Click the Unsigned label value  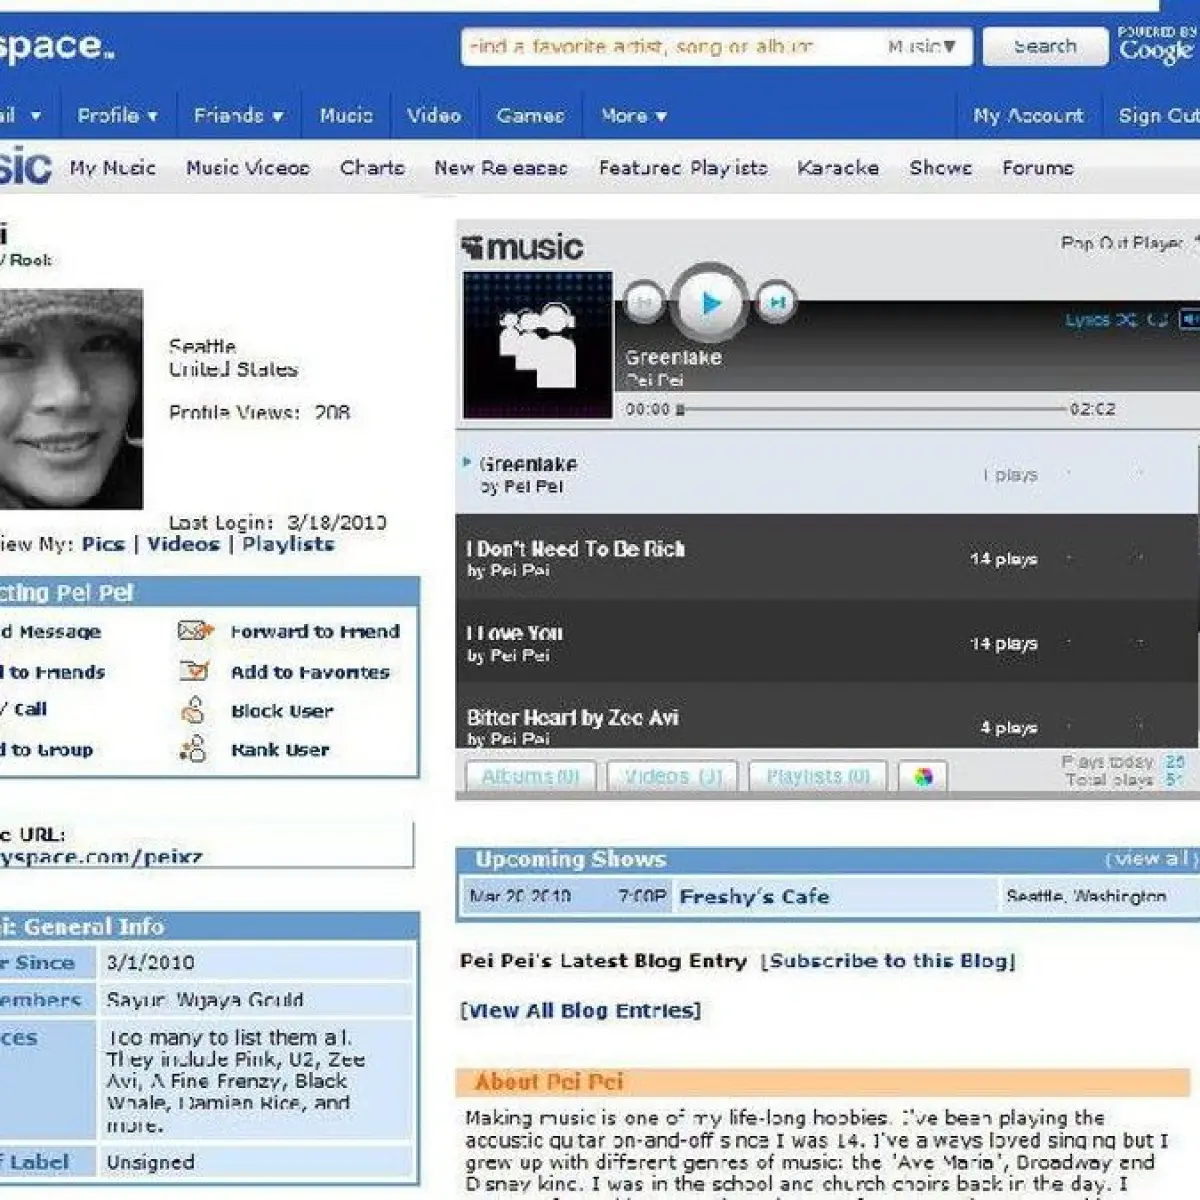pyautogui.click(x=151, y=1162)
